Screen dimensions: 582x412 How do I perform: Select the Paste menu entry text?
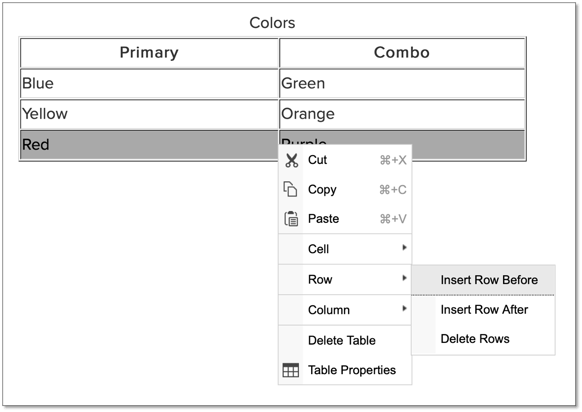(323, 219)
